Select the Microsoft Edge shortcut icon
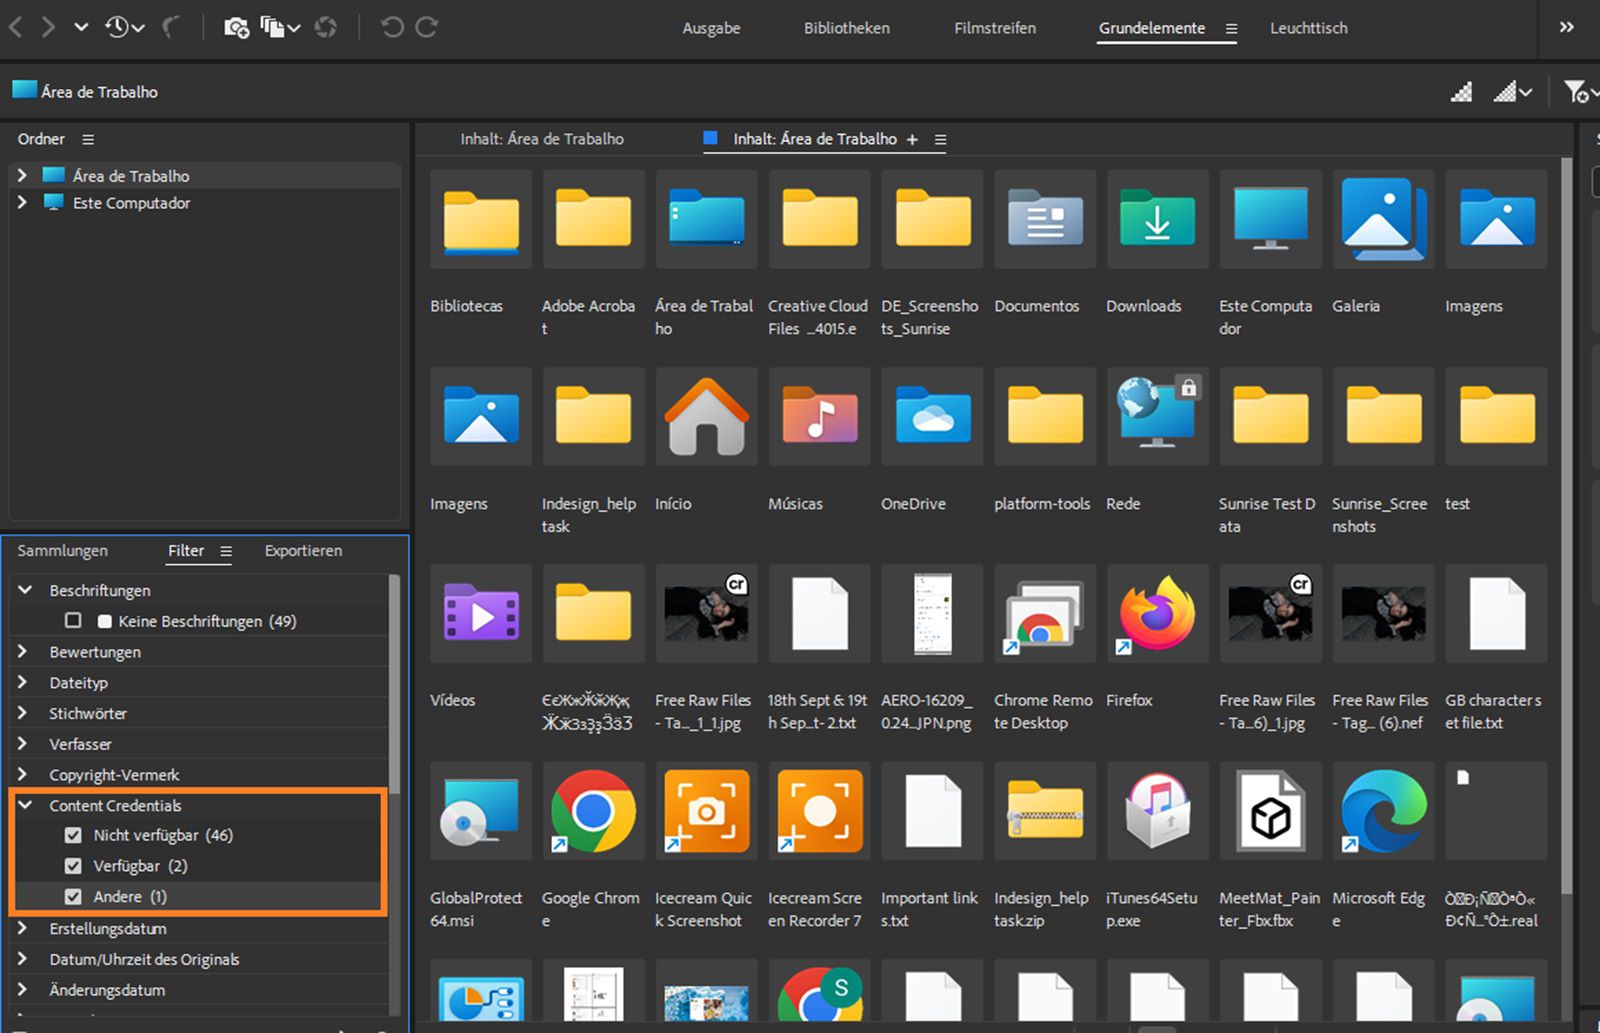The height and width of the screenshot is (1033, 1600). click(x=1383, y=812)
